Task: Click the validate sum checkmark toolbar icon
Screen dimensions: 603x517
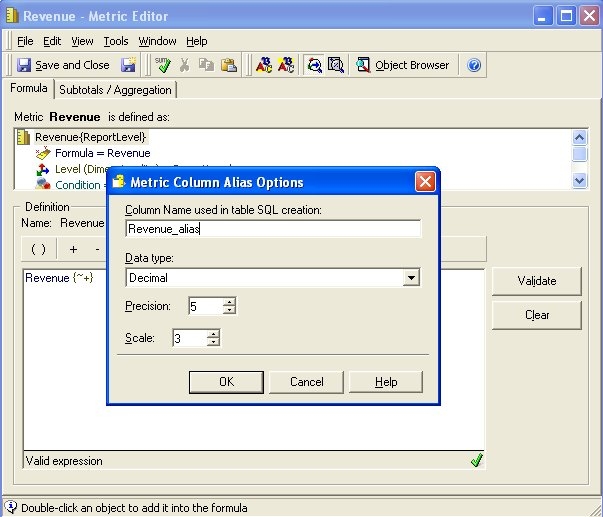Action: click(162, 65)
